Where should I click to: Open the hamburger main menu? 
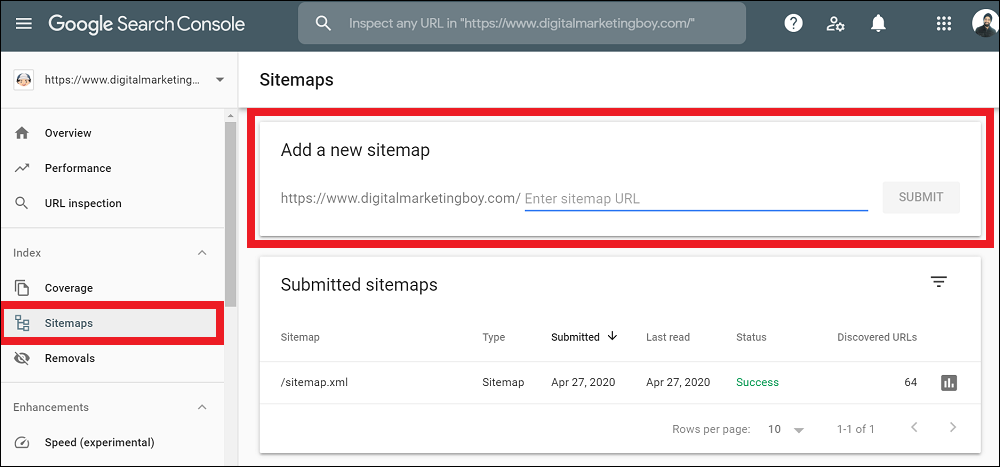pyautogui.click(x=24, y=24)
